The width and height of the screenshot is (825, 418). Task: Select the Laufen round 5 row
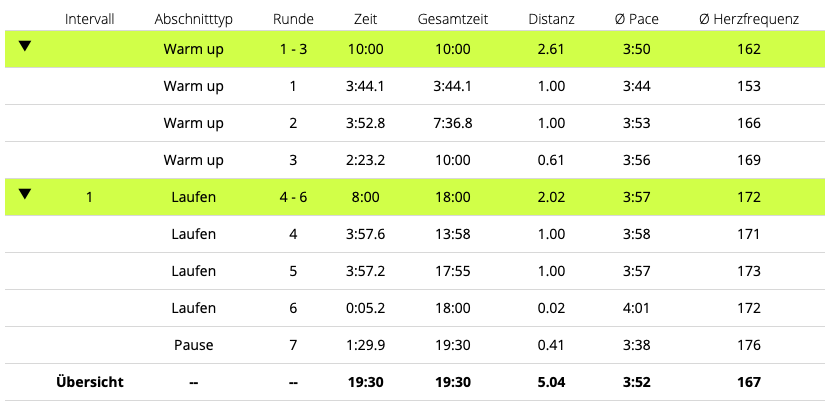click(x=415, y=271)
